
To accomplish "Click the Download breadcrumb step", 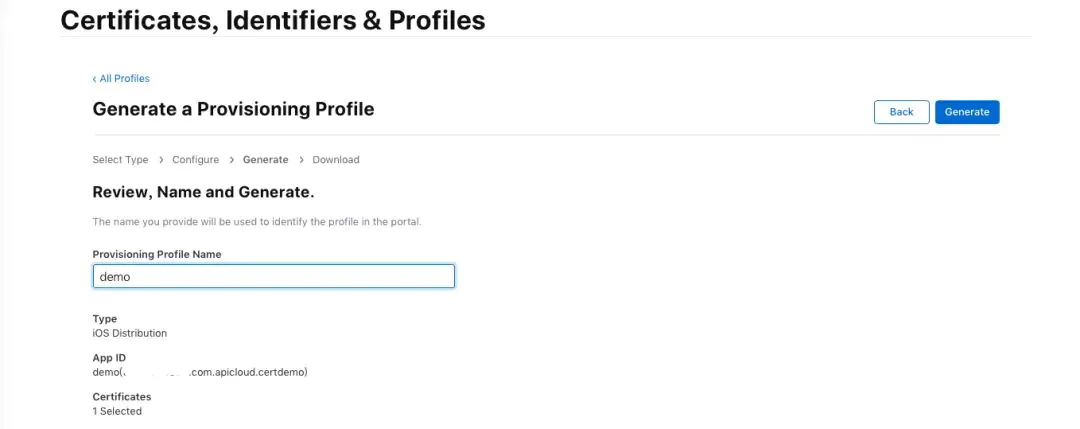I will tap(335, 160).
